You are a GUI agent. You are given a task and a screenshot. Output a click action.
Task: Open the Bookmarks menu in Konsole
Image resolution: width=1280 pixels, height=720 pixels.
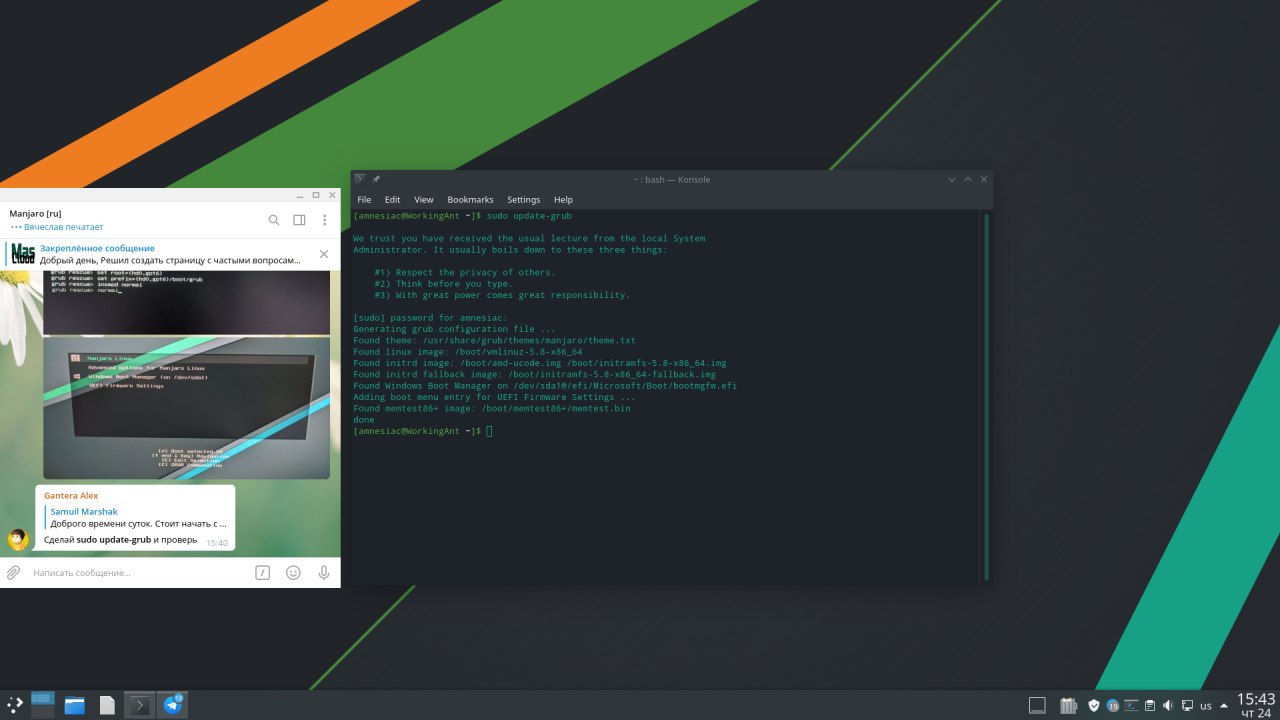pos(470,199)
